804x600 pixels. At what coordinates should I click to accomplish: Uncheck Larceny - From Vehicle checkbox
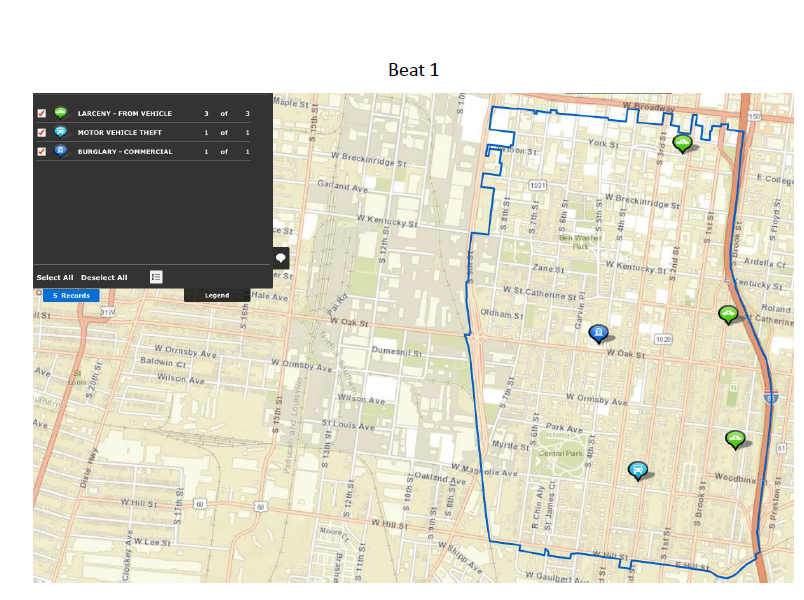41,113
